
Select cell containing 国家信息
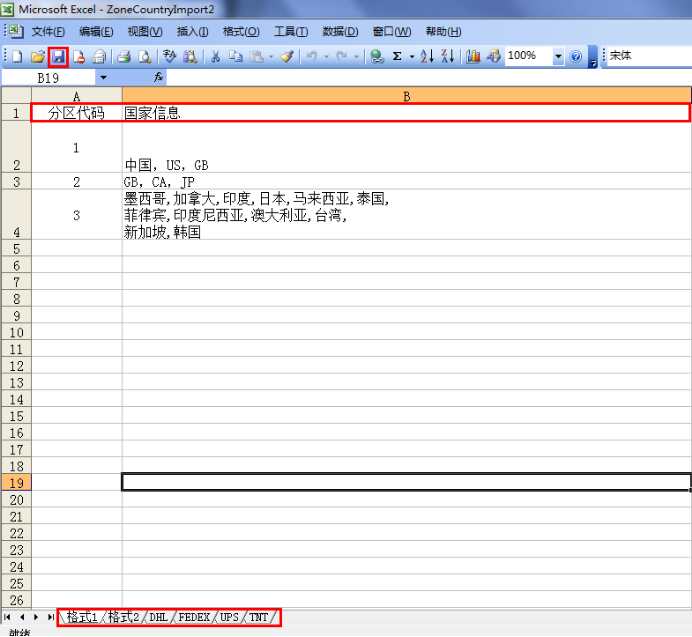pos(405,113)
